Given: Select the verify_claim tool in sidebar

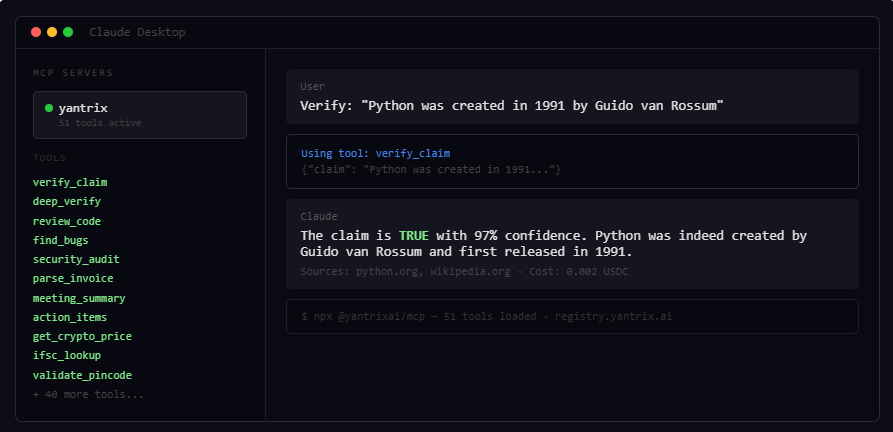Looking at the screenshot, I should click(x=70, y=183).
